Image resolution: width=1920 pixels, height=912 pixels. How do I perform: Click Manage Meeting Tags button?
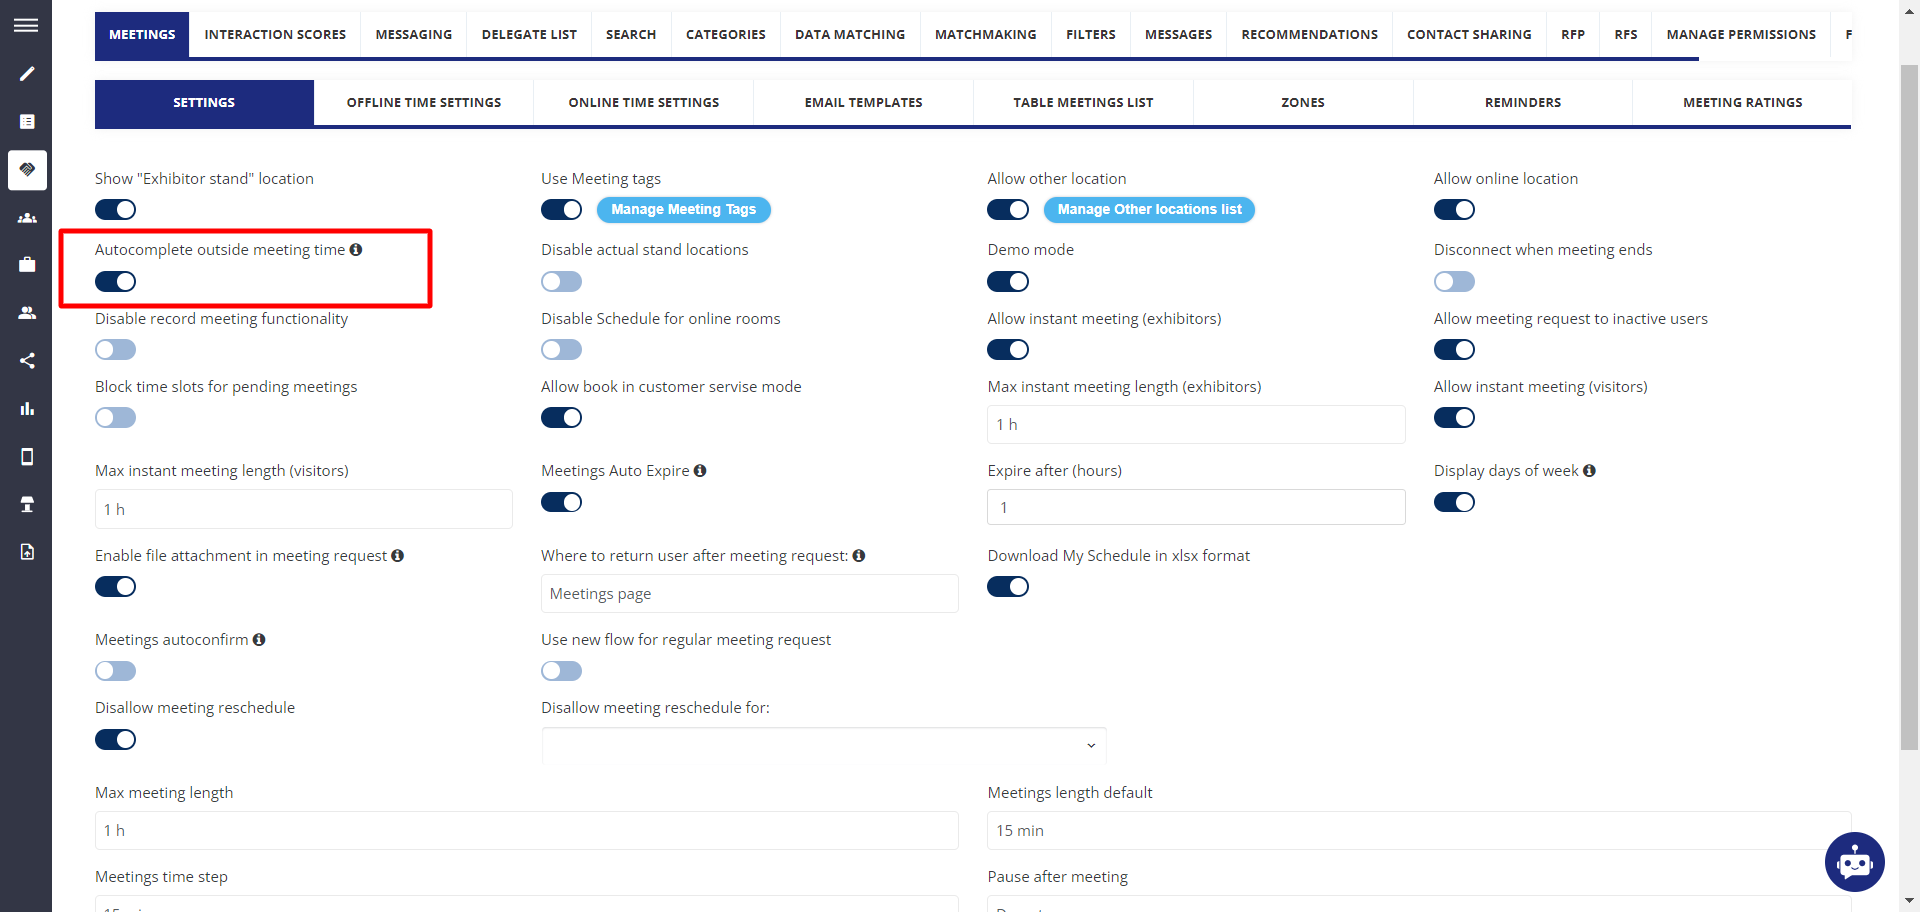pyautogui.click(x=683, y=210)
